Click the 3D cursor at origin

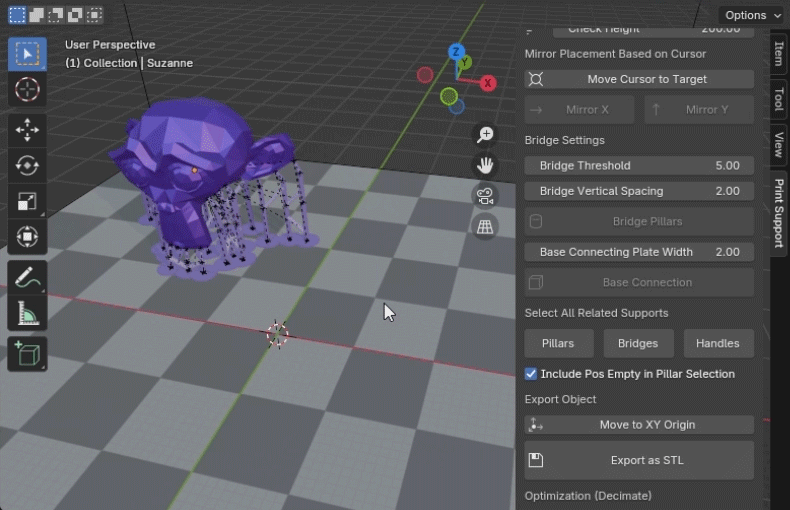(x=277, y=334)
